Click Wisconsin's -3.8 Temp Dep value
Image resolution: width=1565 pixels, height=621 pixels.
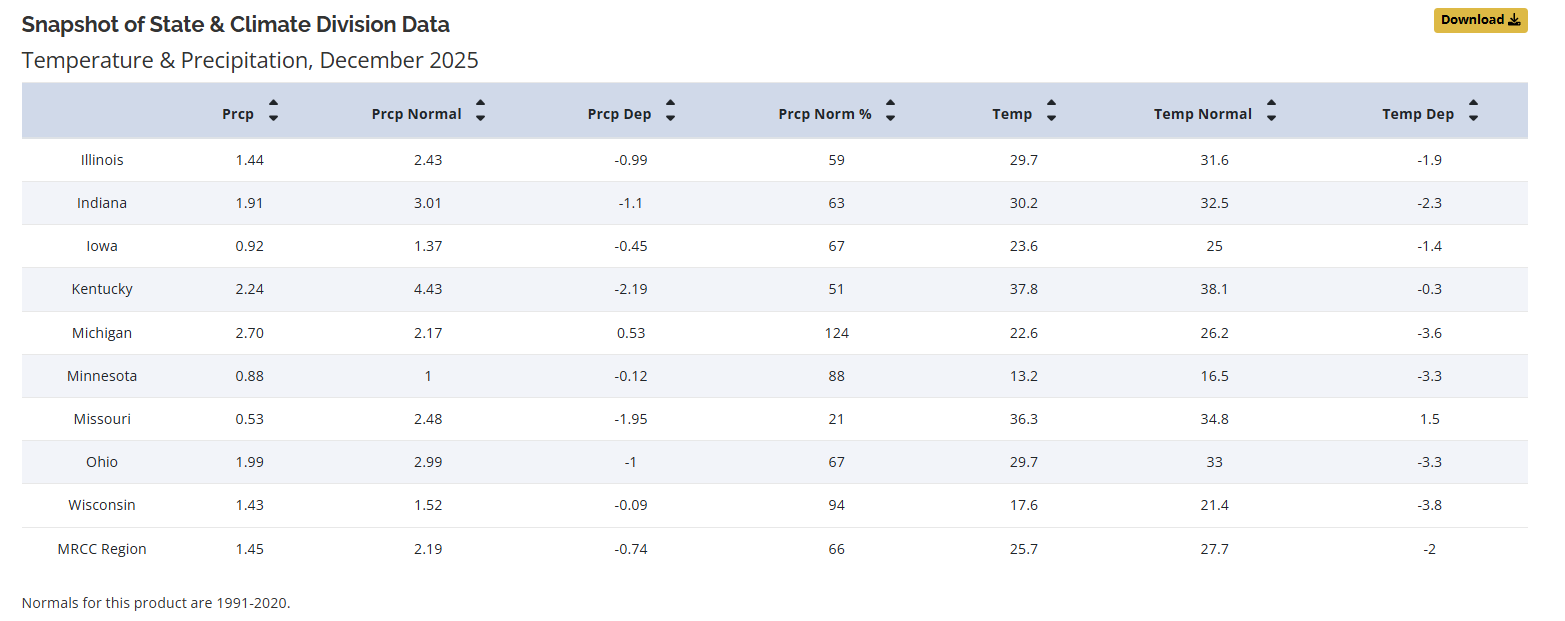(x=1429, y=505)
